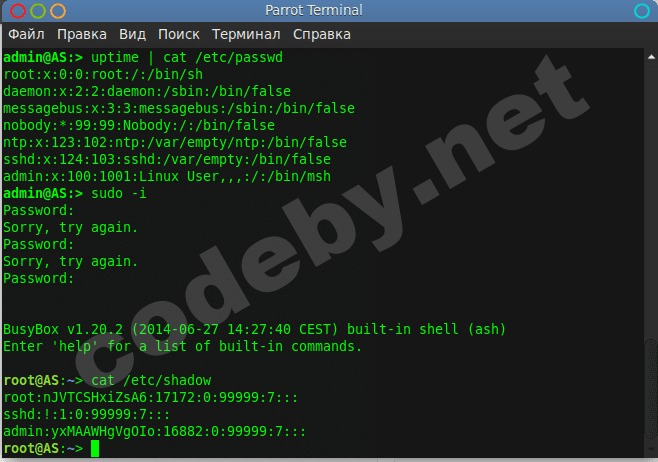The image size is (658, 462).
Task: Click the 'sshd:!:1:0:99999:7:::' line
Action: coord(87,415)
